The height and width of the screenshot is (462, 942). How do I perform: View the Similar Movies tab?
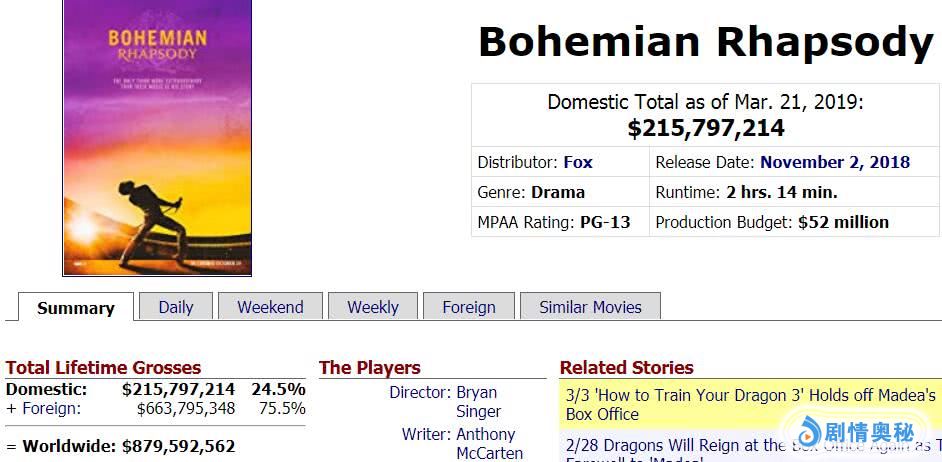(590, 307)
